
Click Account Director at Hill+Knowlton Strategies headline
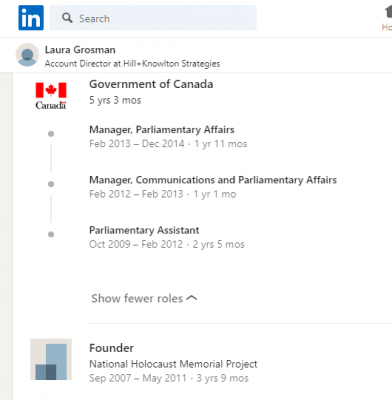(x=132, y=64)
